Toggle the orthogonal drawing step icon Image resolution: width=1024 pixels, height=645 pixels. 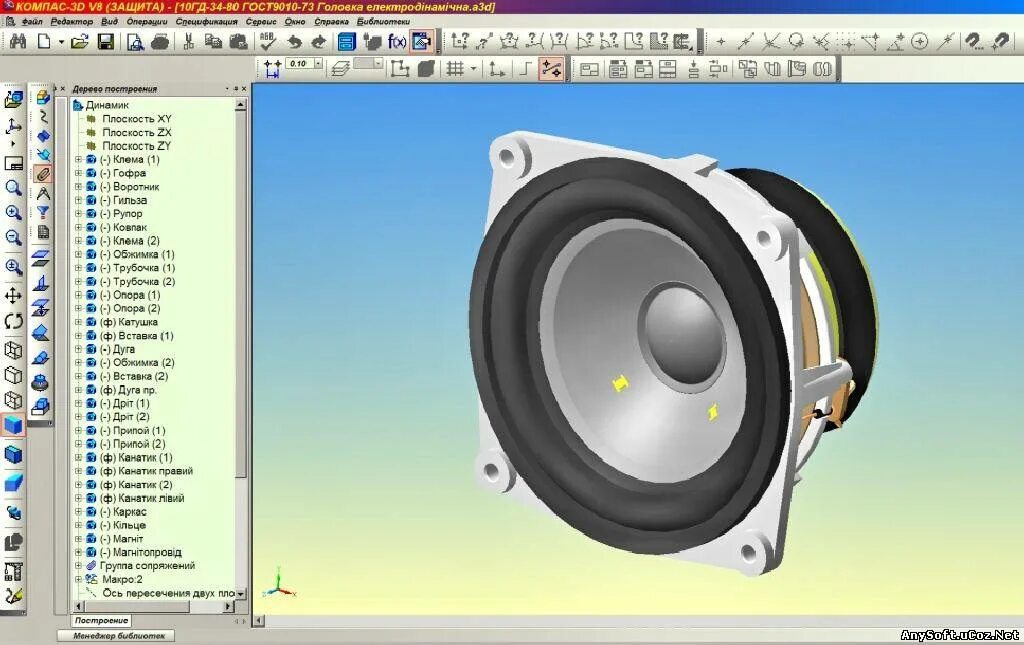point(525,69)
